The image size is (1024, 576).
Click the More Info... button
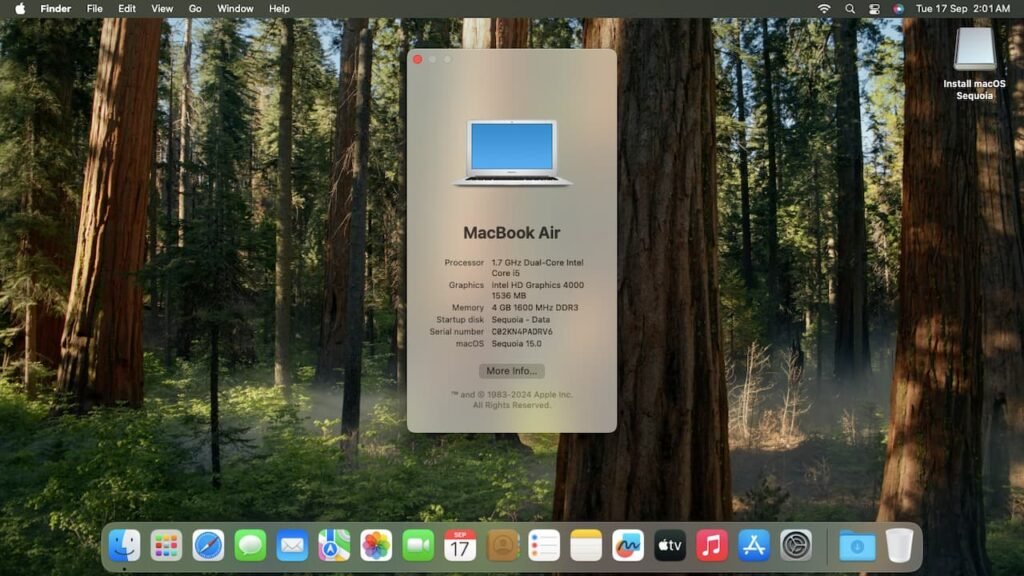(512, 371)
